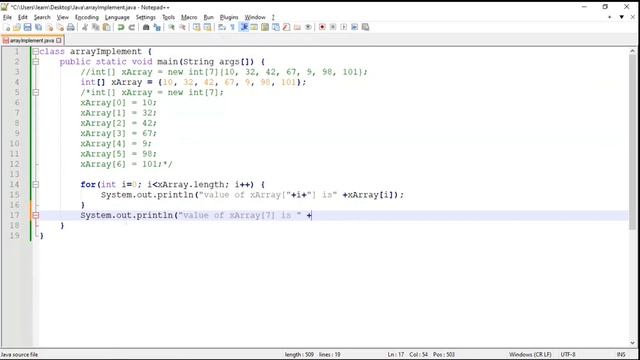Open the Run menu
The image size is (640, 360).
(209, 17)
